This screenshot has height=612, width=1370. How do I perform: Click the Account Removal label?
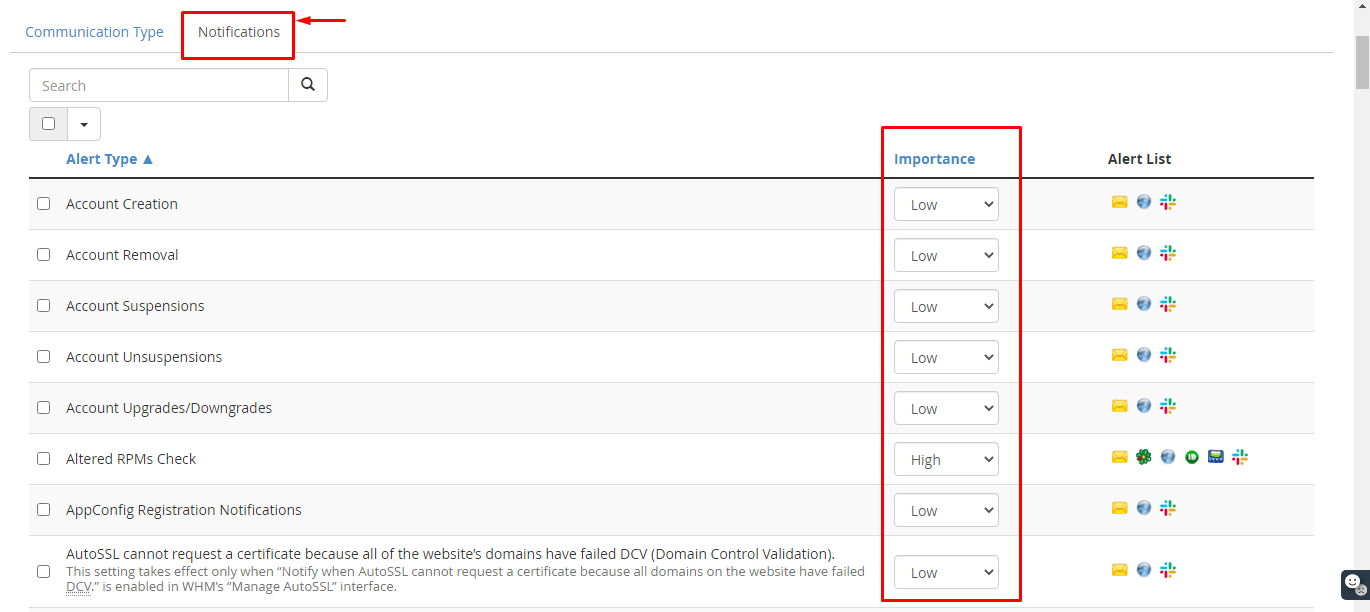coord(122,255)
